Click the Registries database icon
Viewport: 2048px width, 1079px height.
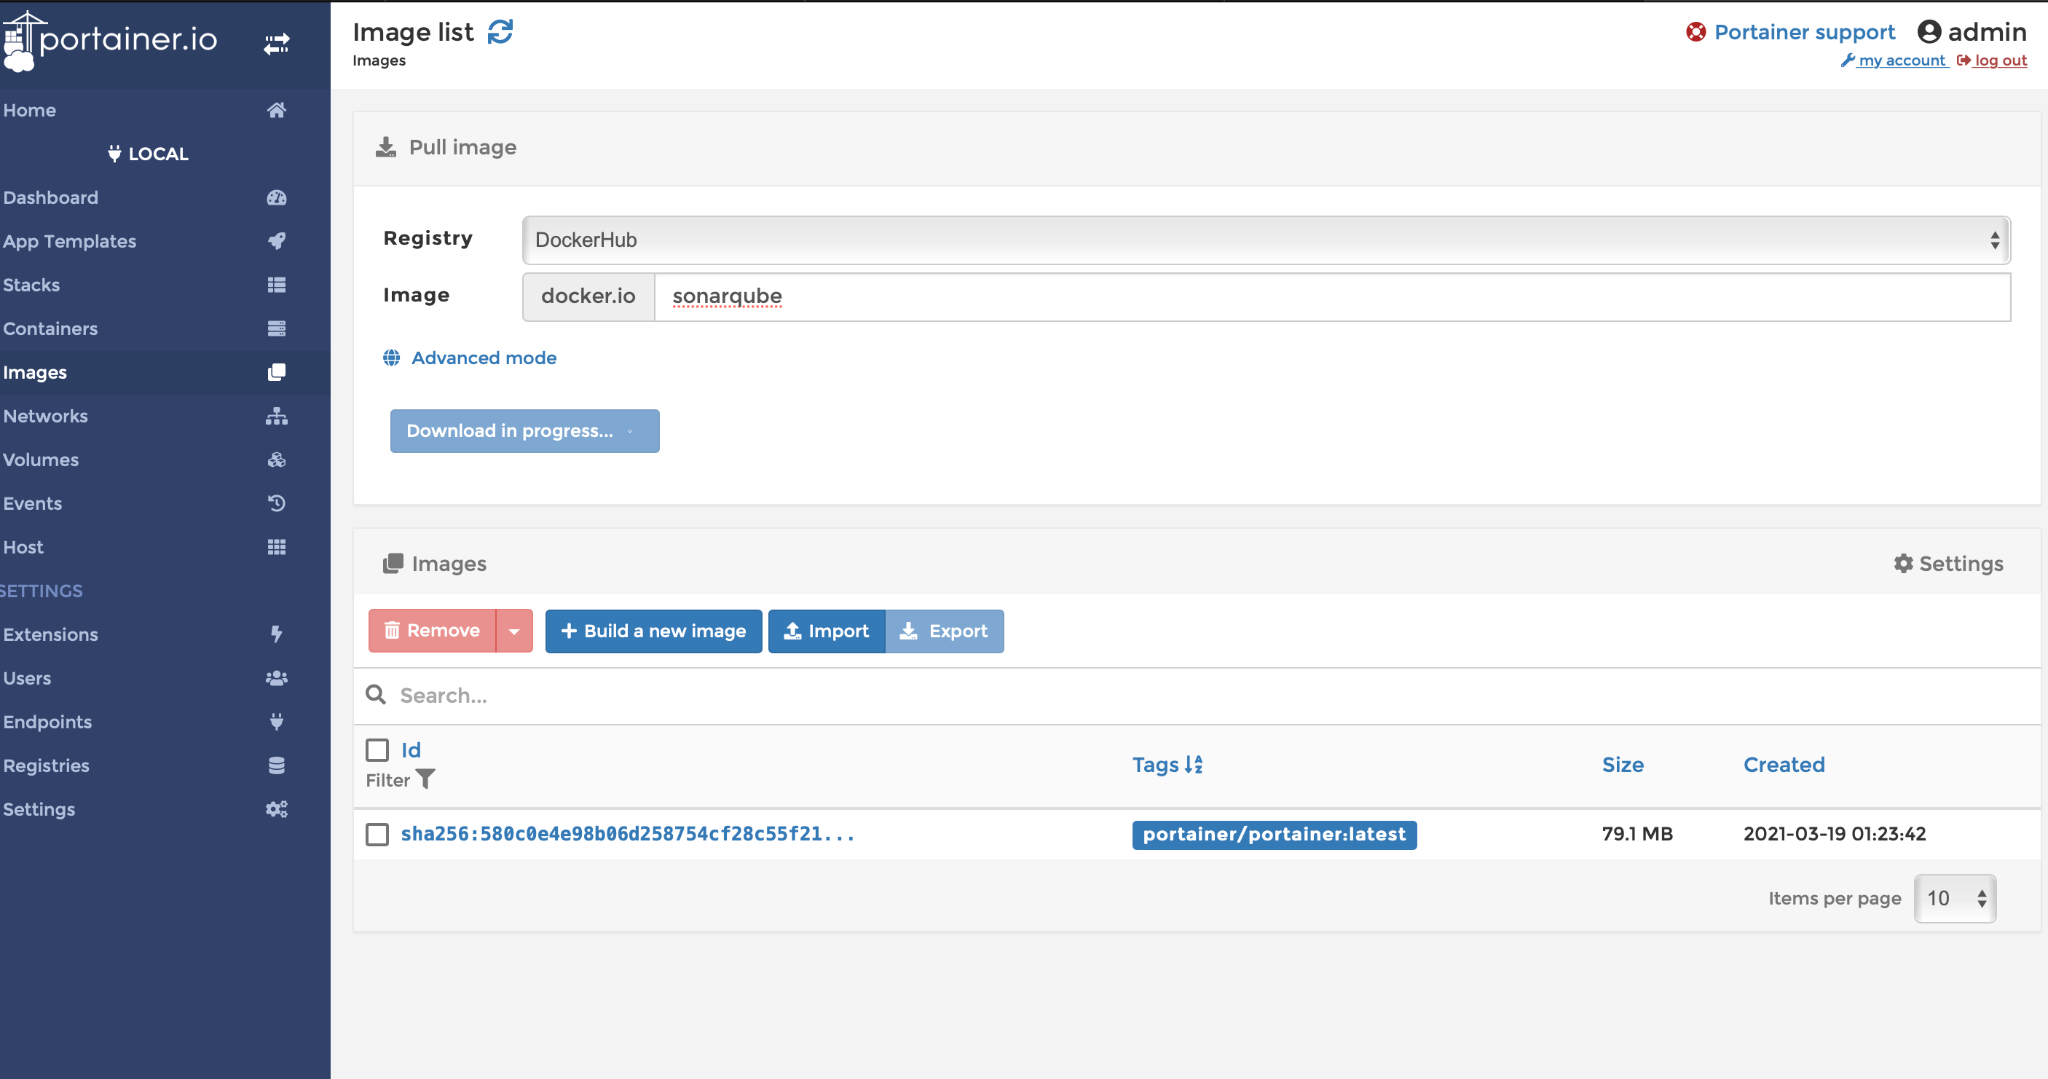[277, 766]
